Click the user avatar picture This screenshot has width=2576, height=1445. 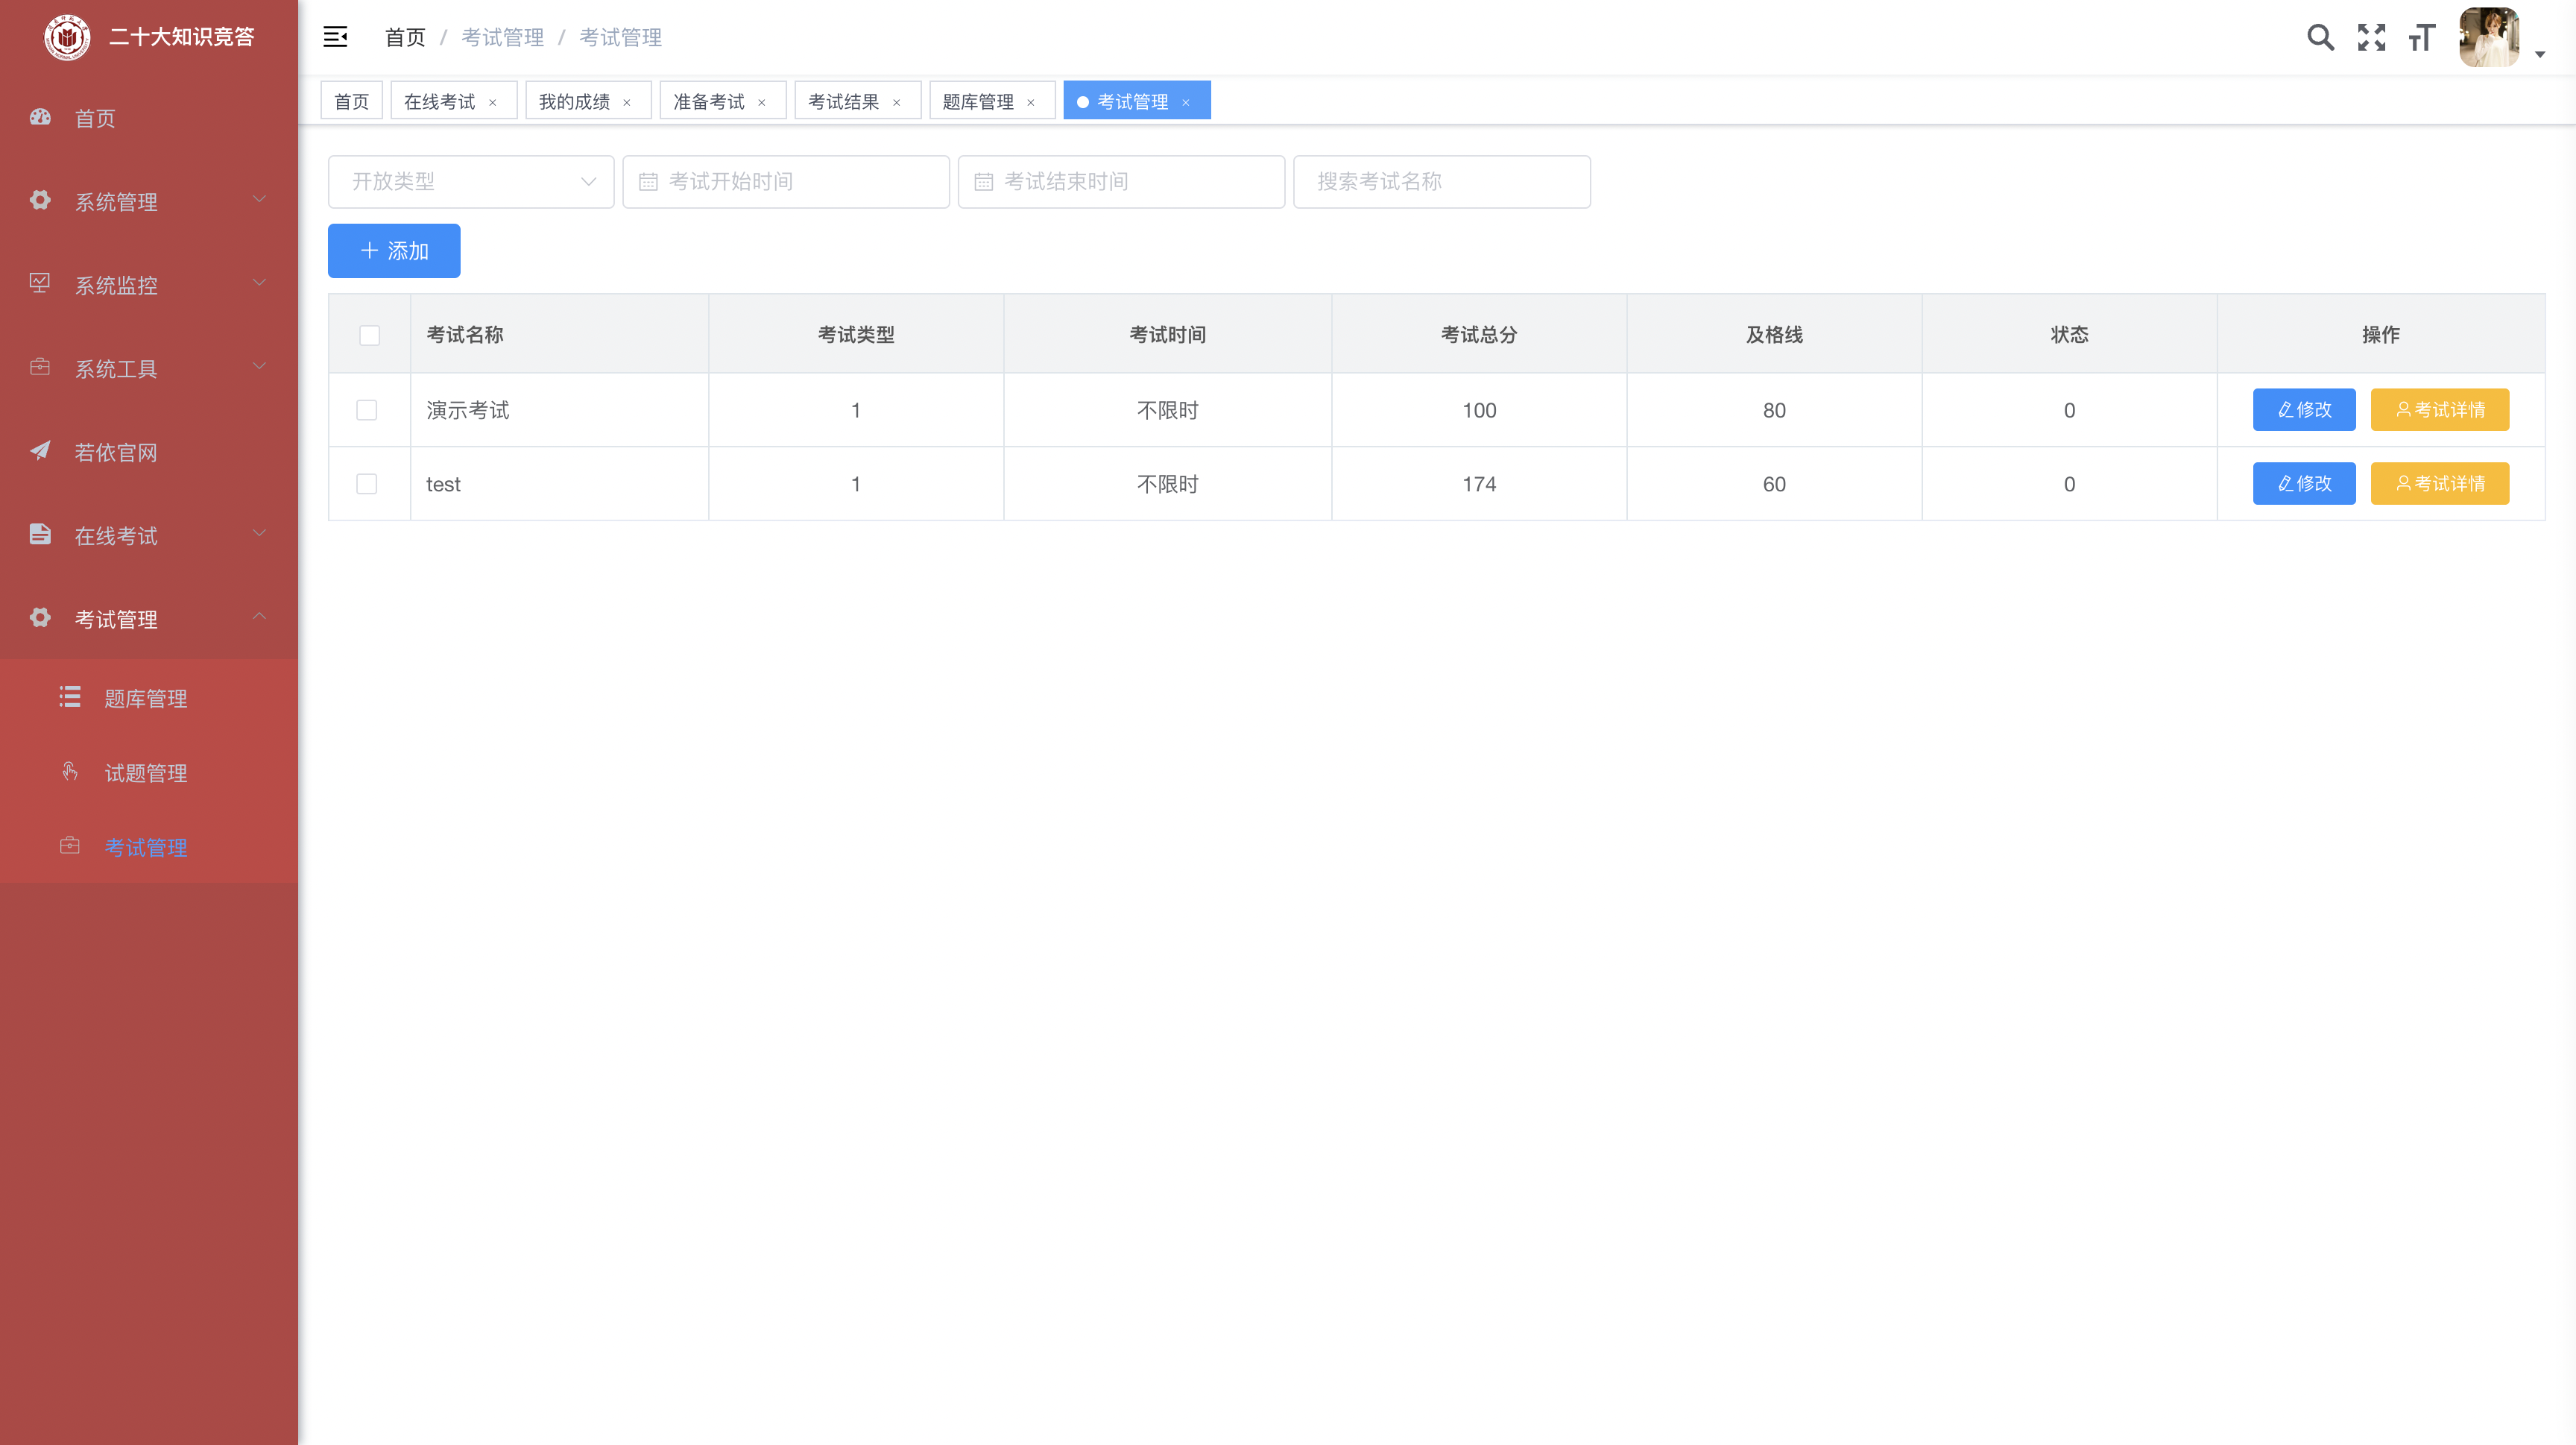click(x=2488, y=38)
